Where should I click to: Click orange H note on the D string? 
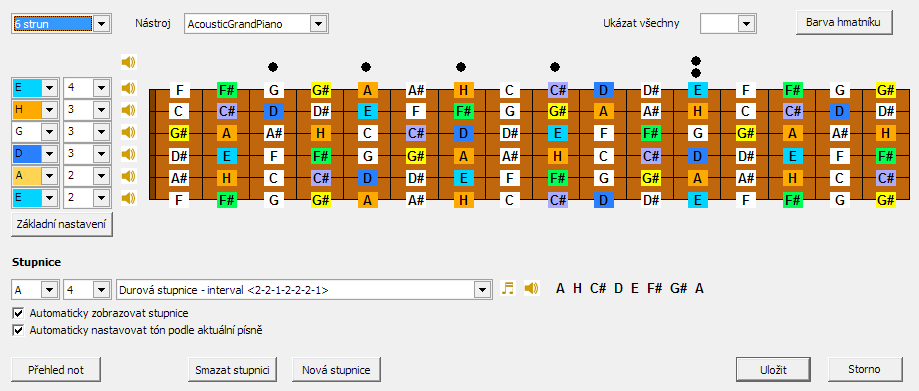click(x=558, y=155)
